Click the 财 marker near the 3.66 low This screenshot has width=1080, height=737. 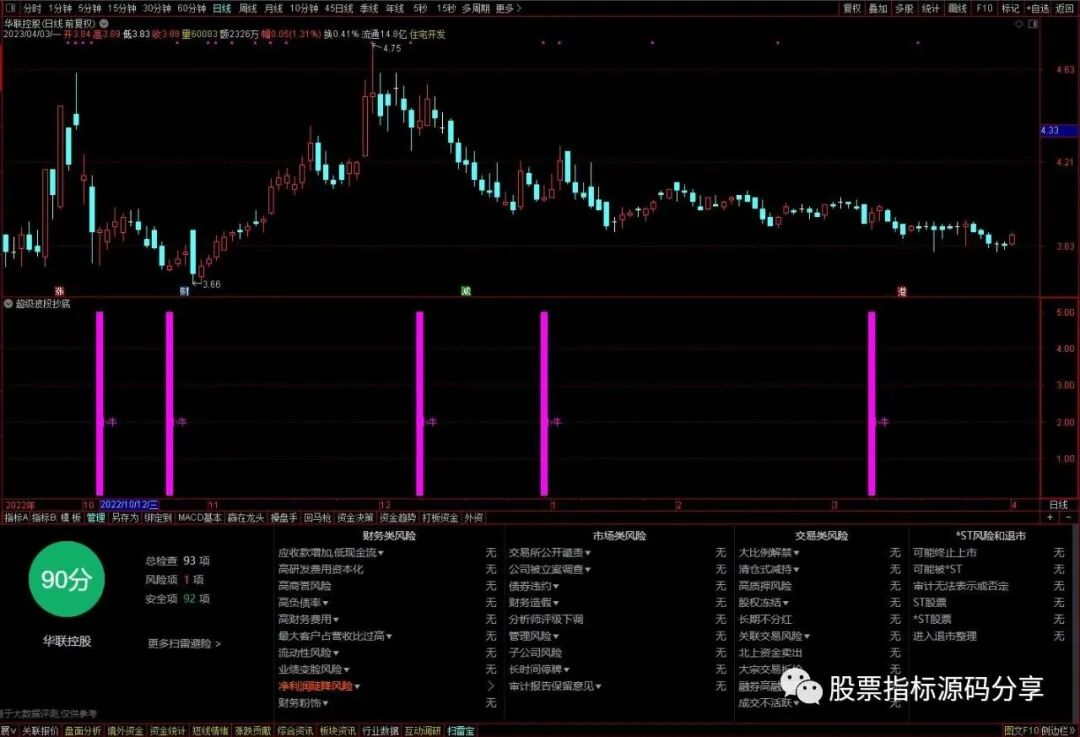click(x=185, y=291)
